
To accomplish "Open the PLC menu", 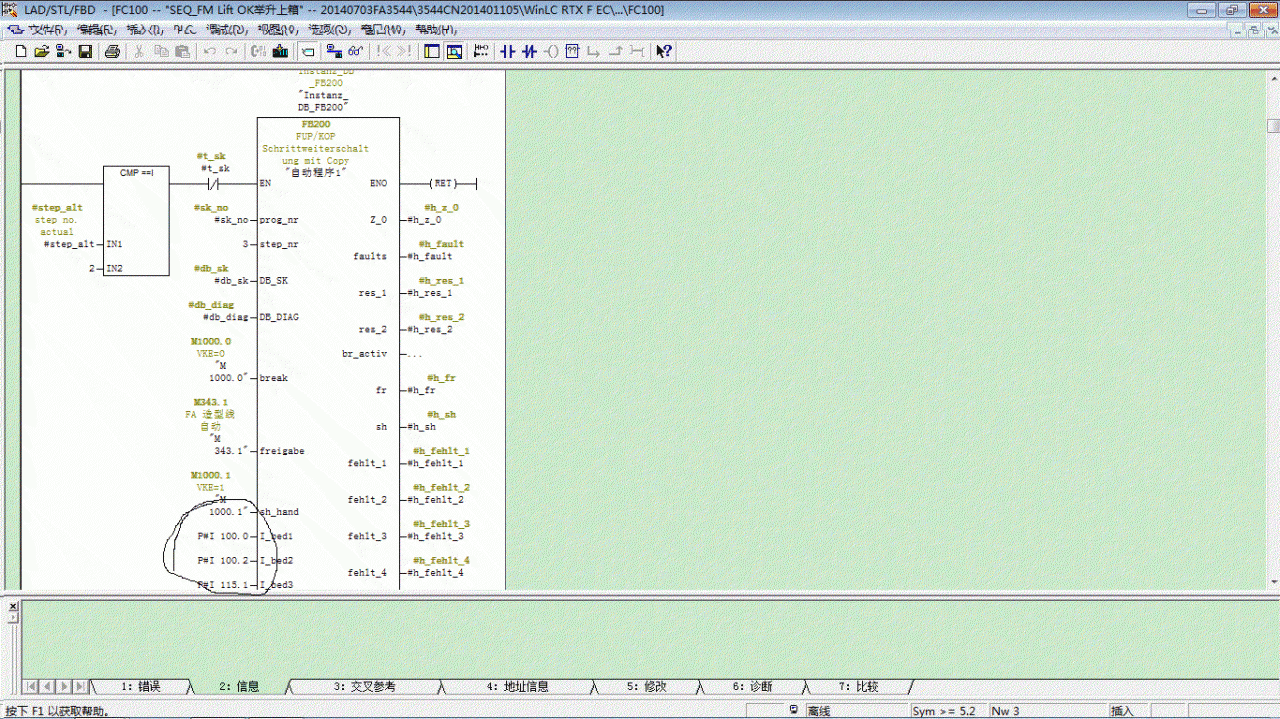I will (x=184, y=29).
